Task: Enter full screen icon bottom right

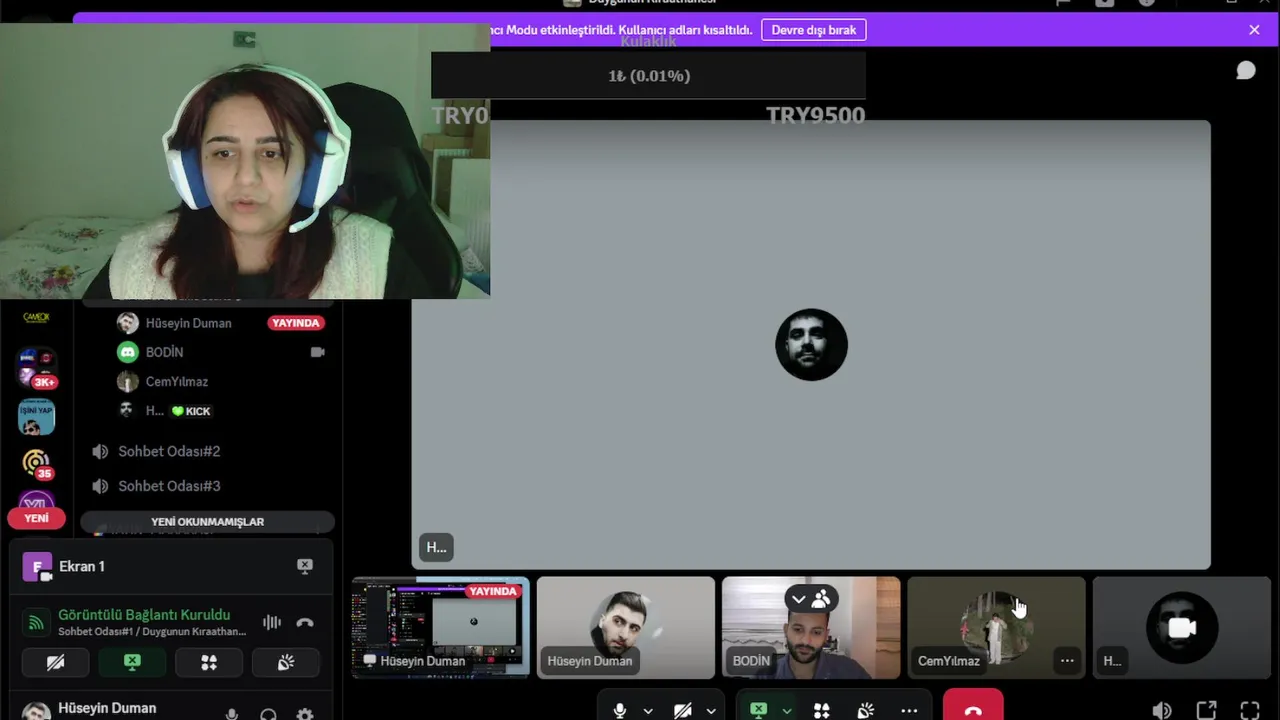Action: (1250, 710)
